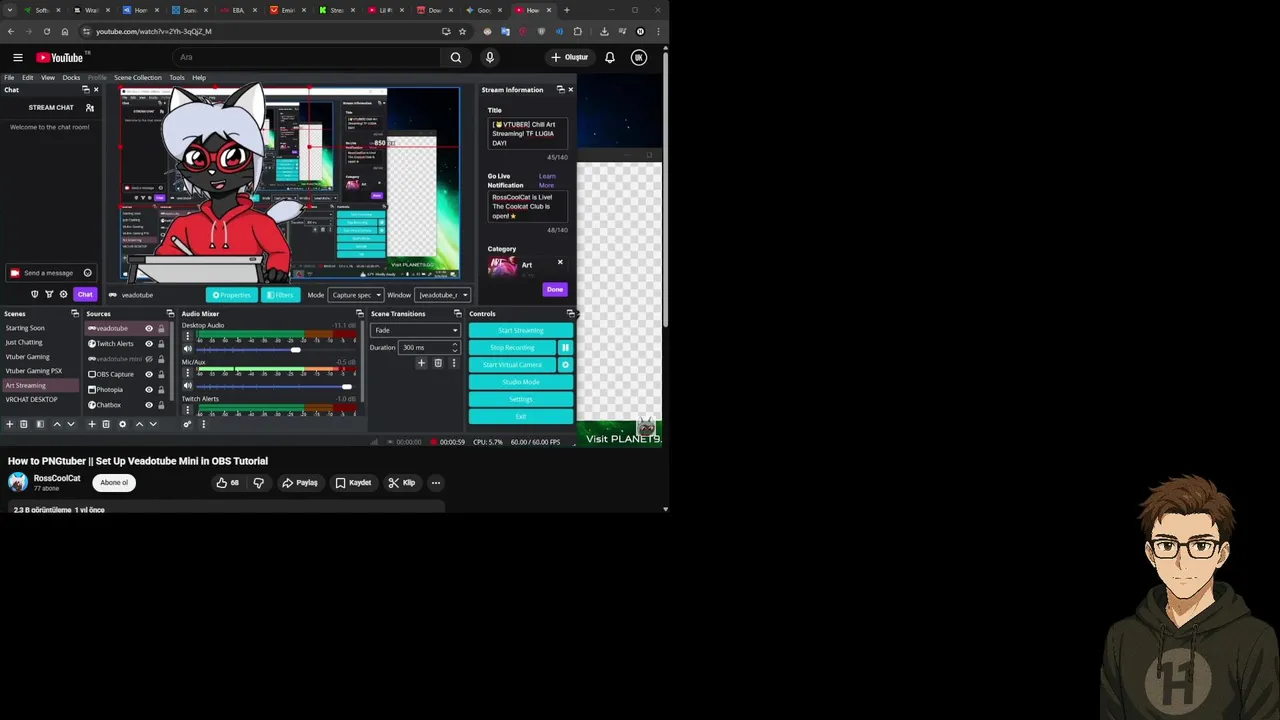Bookmark this page with star icon
1280x720 pixels.
(x=462, y=31)
